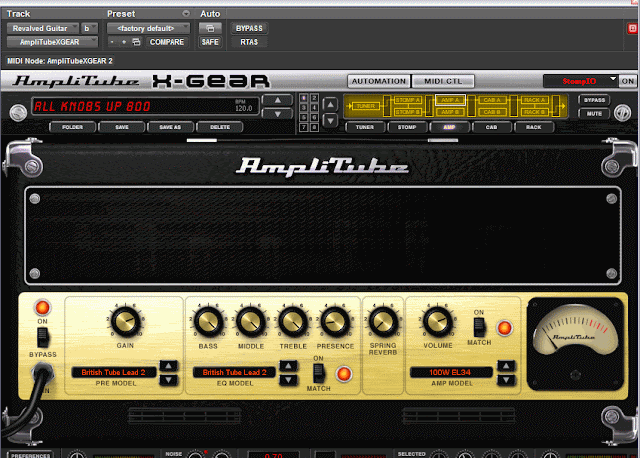This screenshot has width=640, height=458.
Task: Select Cab A block in signal chain
Action: point(492,100)
